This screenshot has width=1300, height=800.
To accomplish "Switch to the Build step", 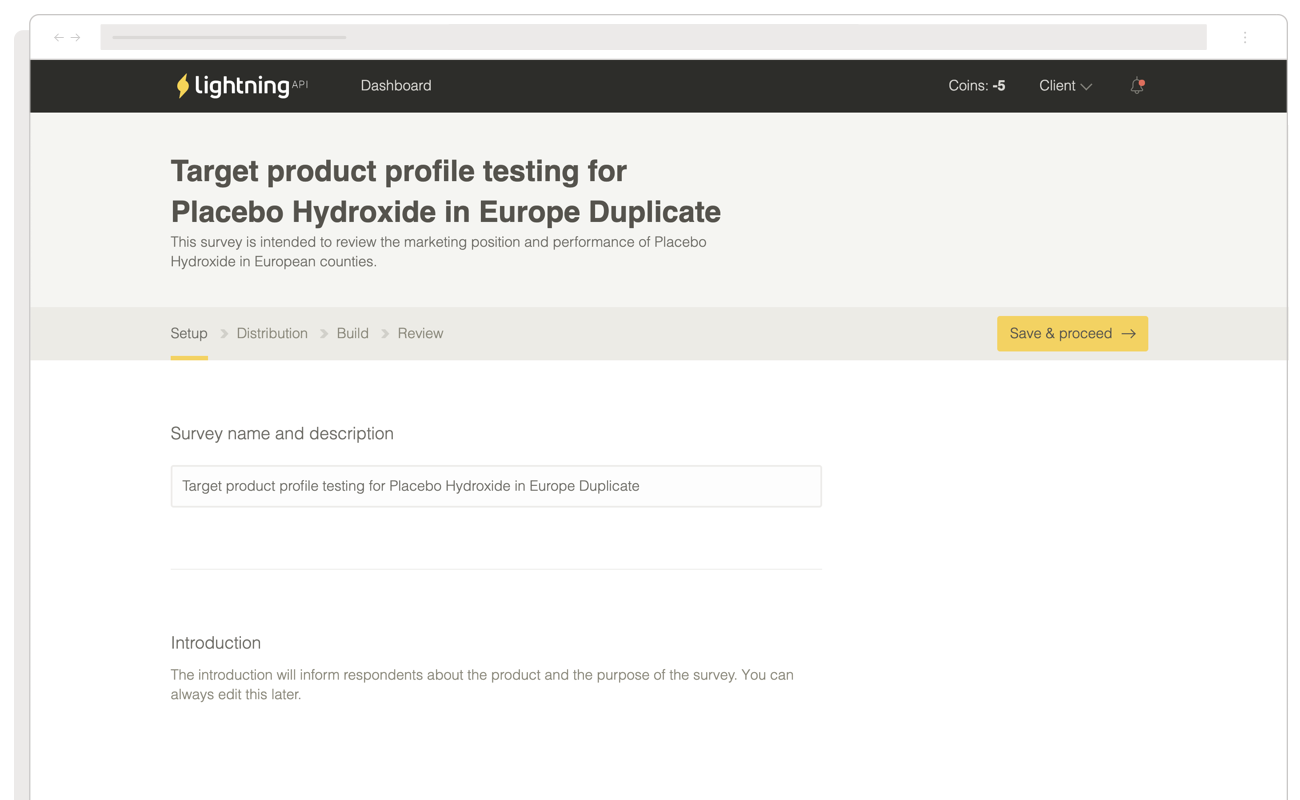I will click(x=353, y=334).
